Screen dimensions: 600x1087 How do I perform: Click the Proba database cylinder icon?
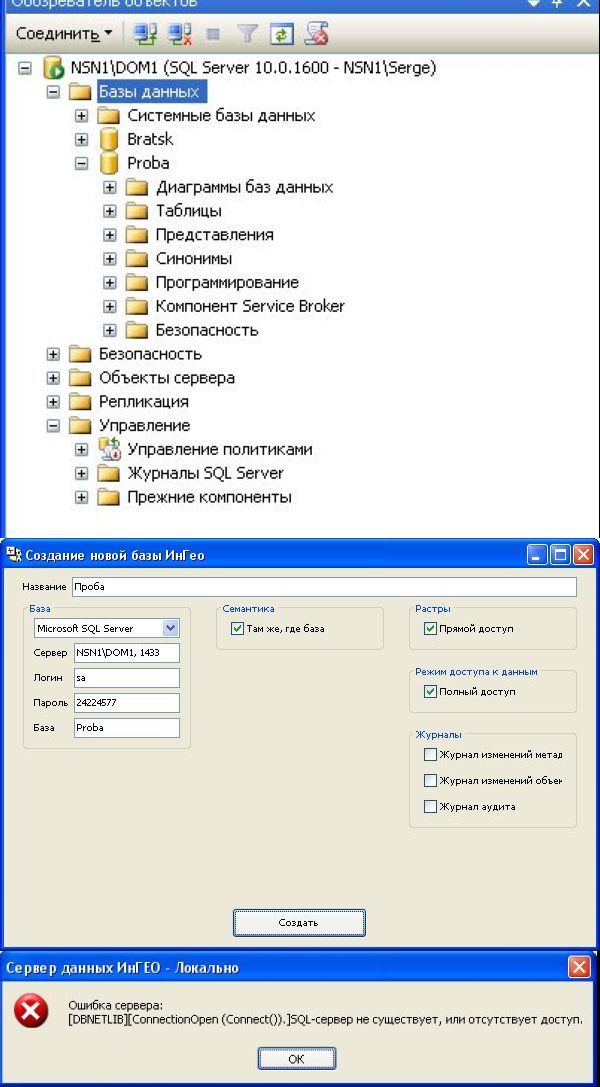(109, 164)
